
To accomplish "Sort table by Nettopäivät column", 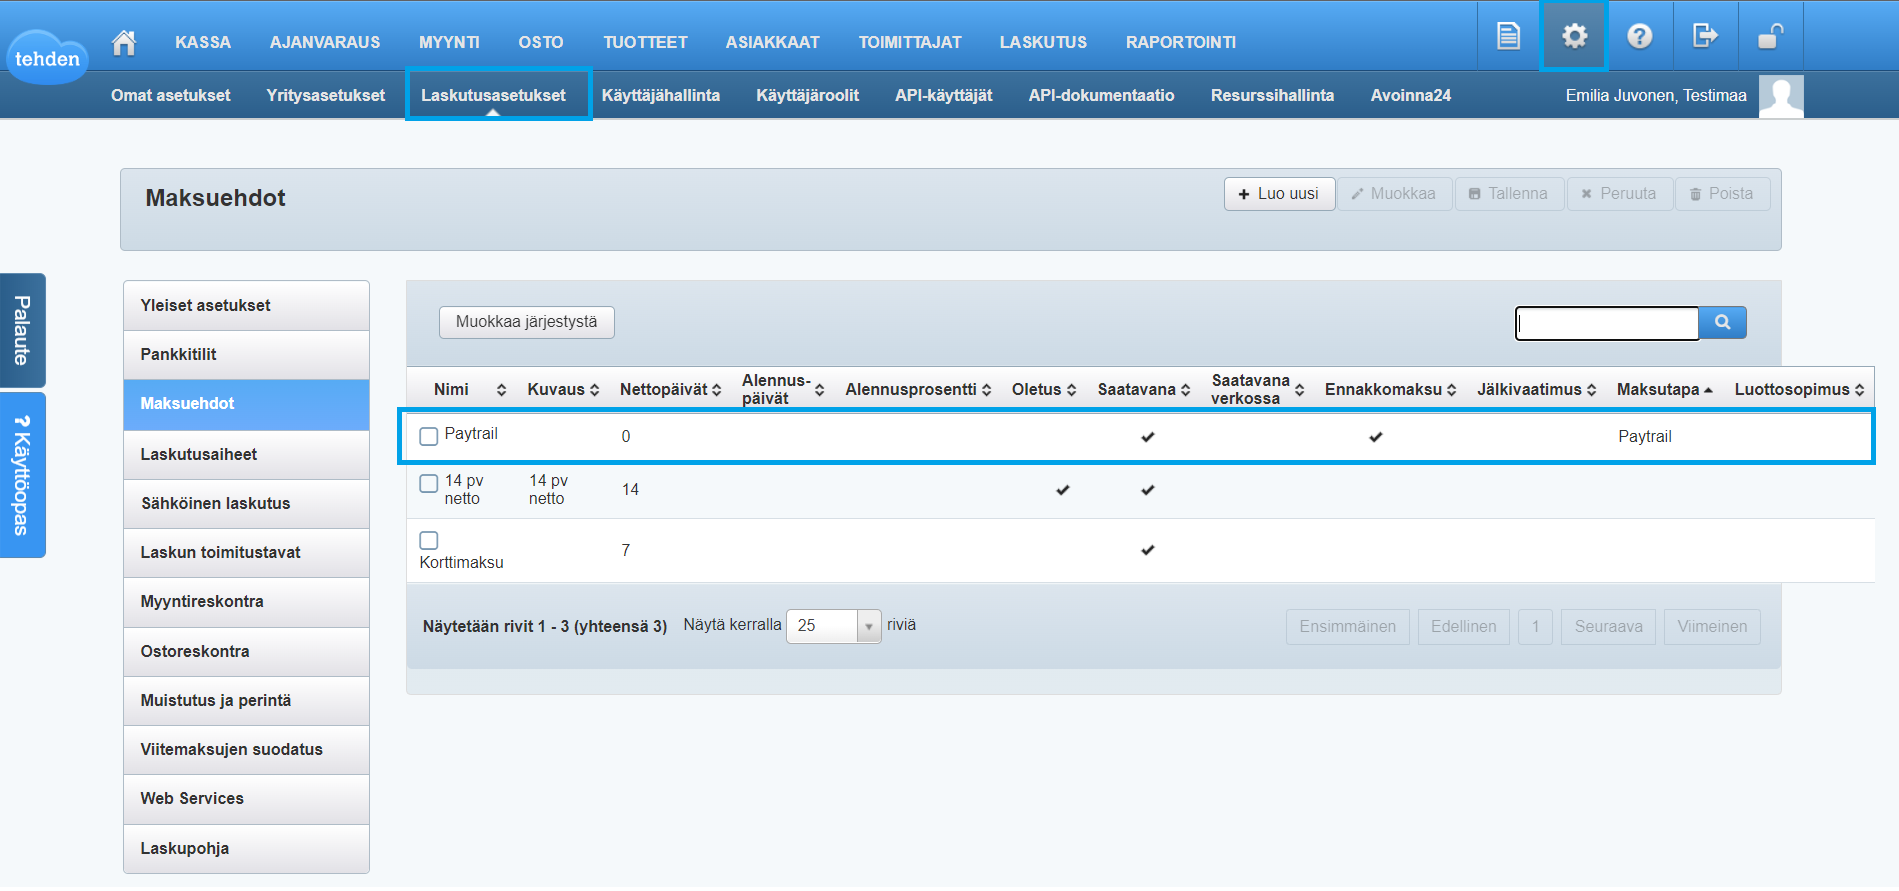I will coord(669,389).
